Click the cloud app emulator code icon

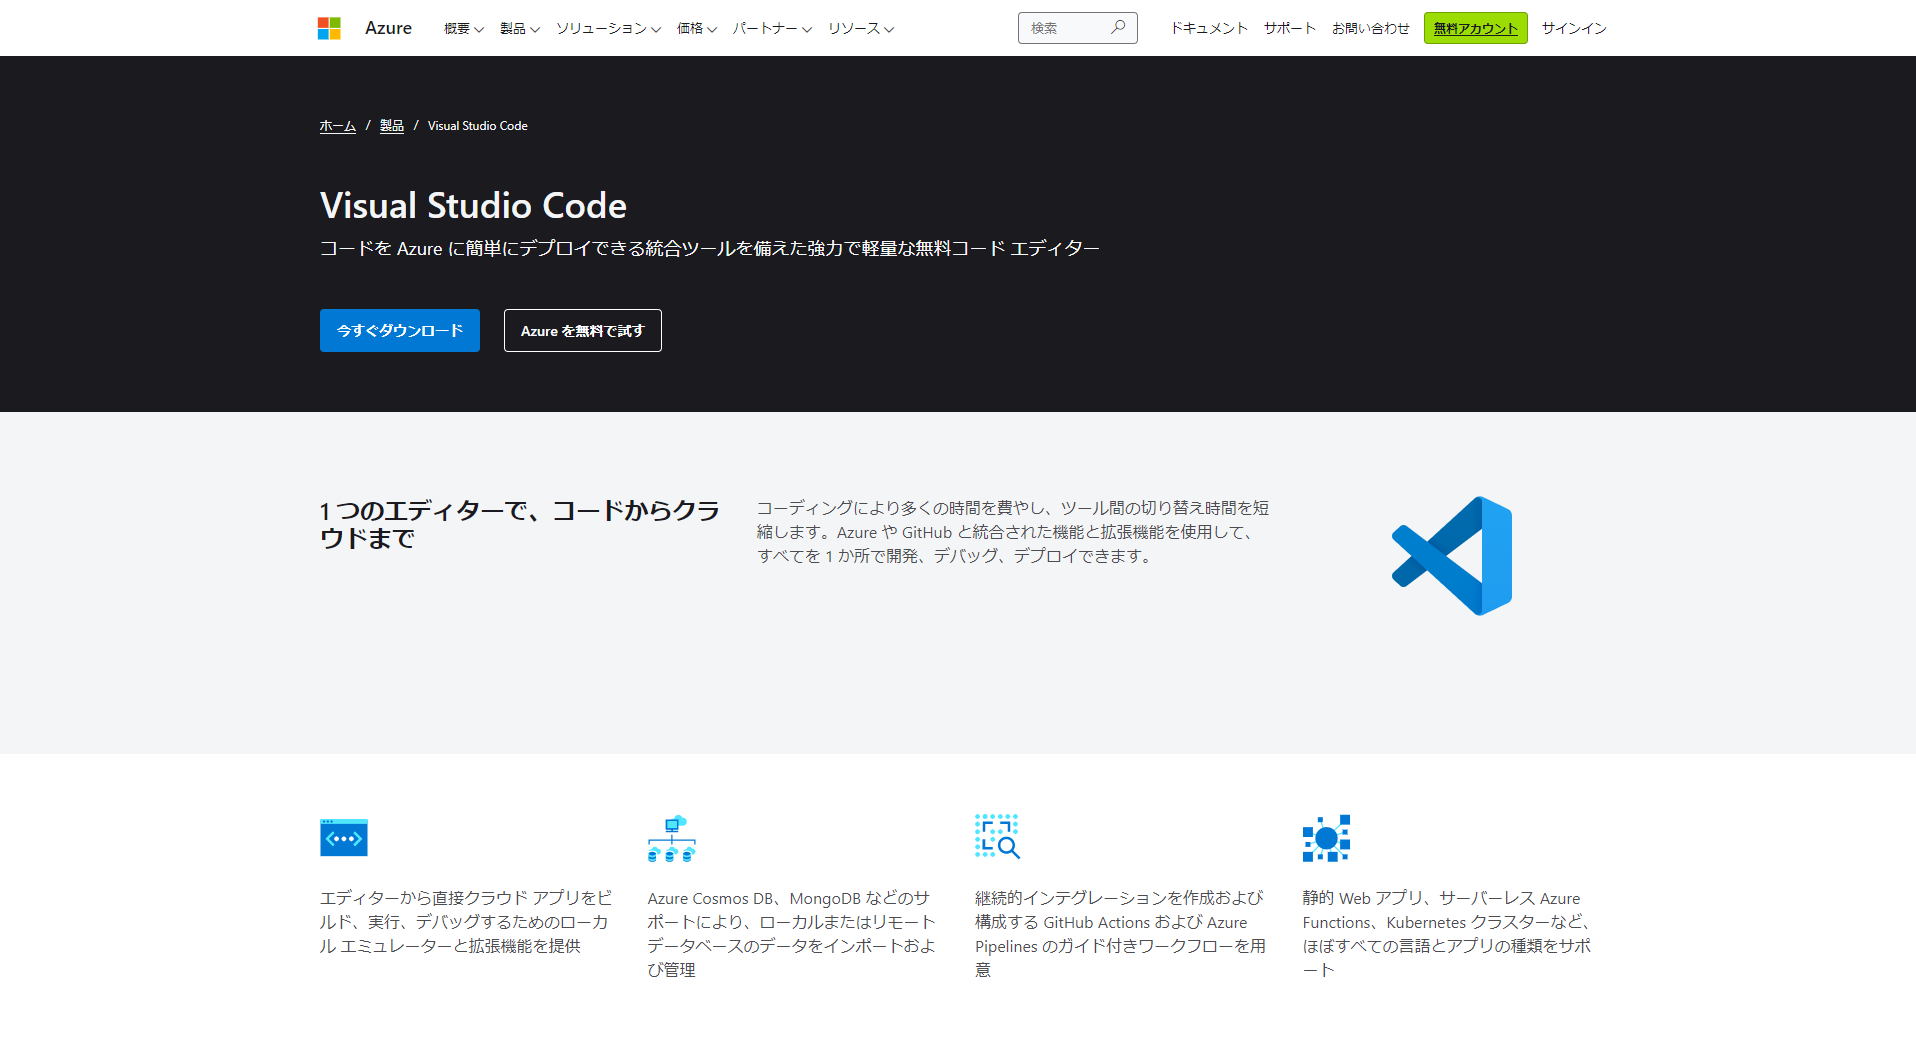pos(344,837)
